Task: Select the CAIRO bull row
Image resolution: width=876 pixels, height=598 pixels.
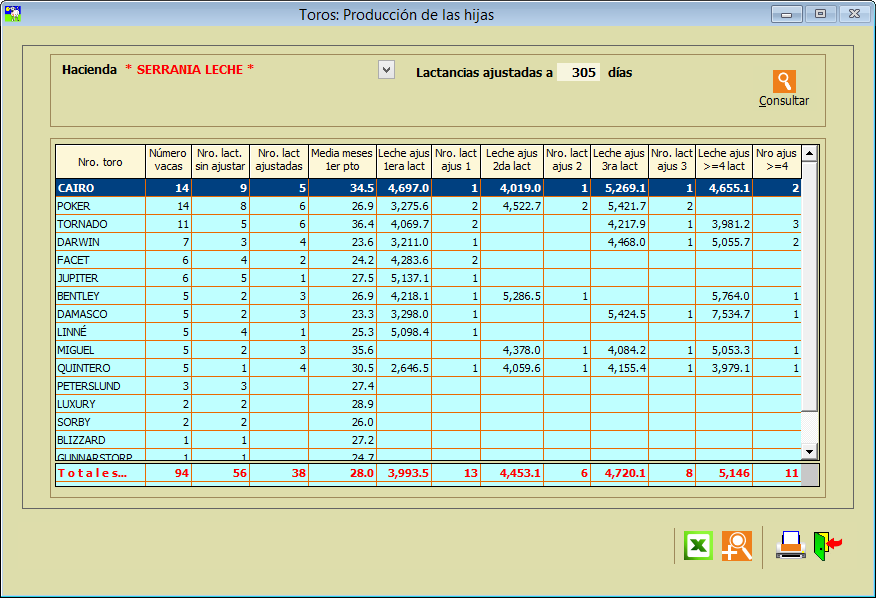Action: coord(100,188)
